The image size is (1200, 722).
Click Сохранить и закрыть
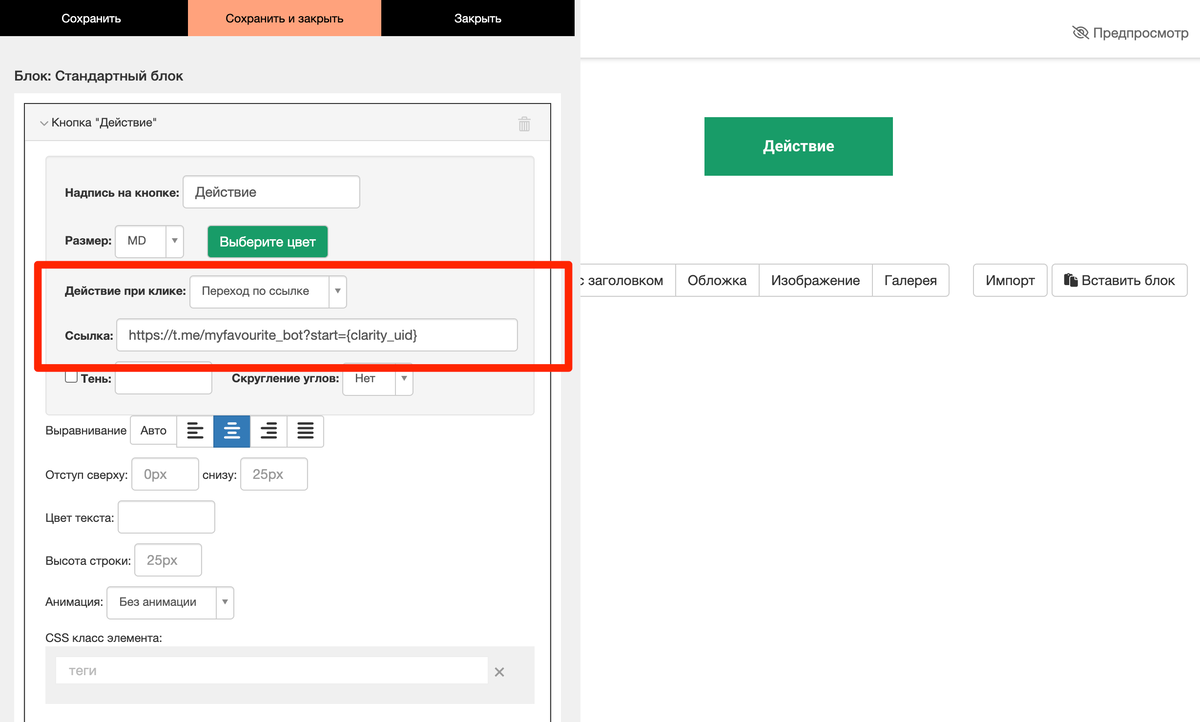(x=284, y=18)
